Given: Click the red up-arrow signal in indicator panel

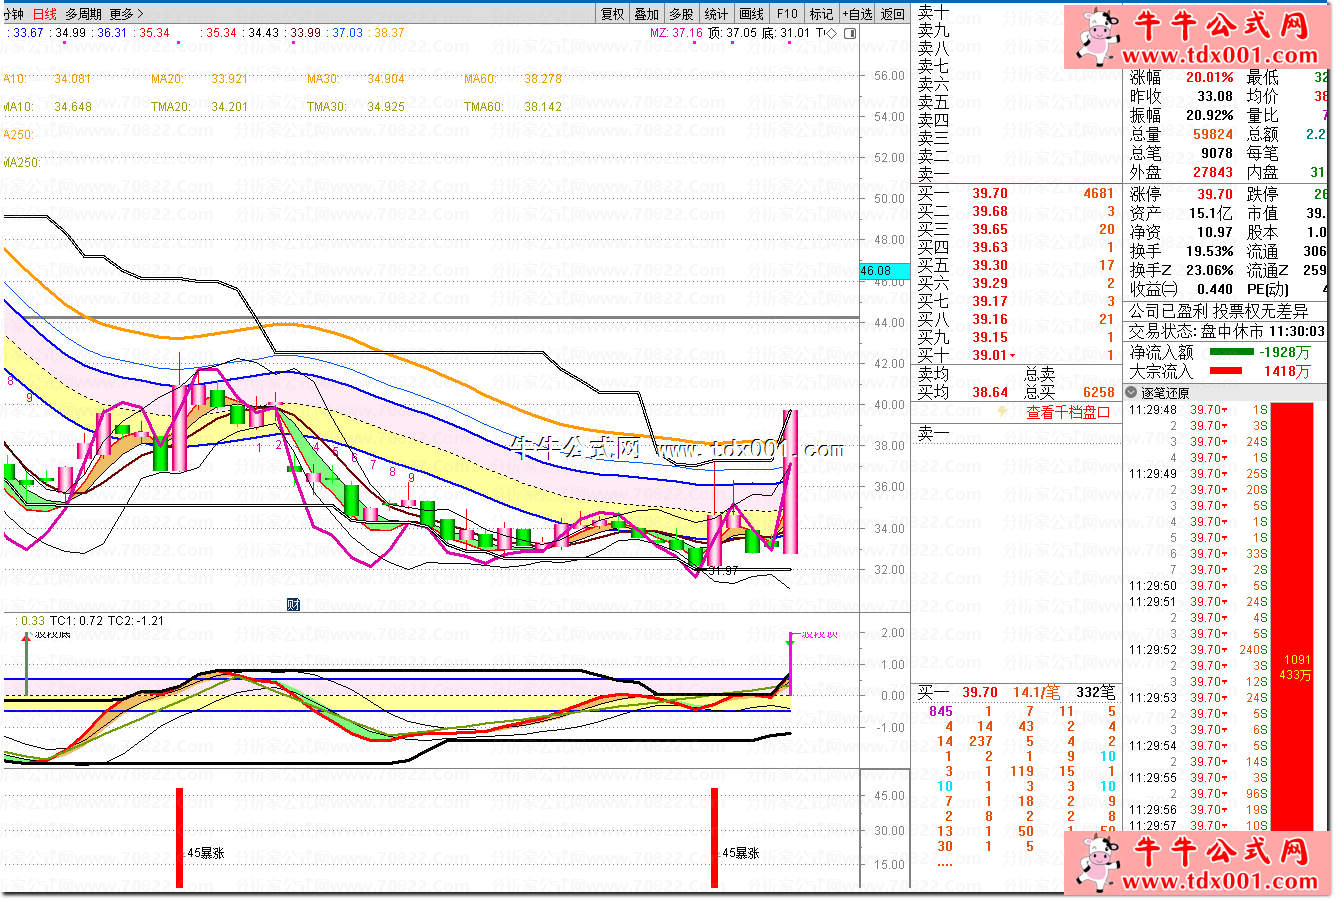Looking at the screenshot, I should coord(26,637).
